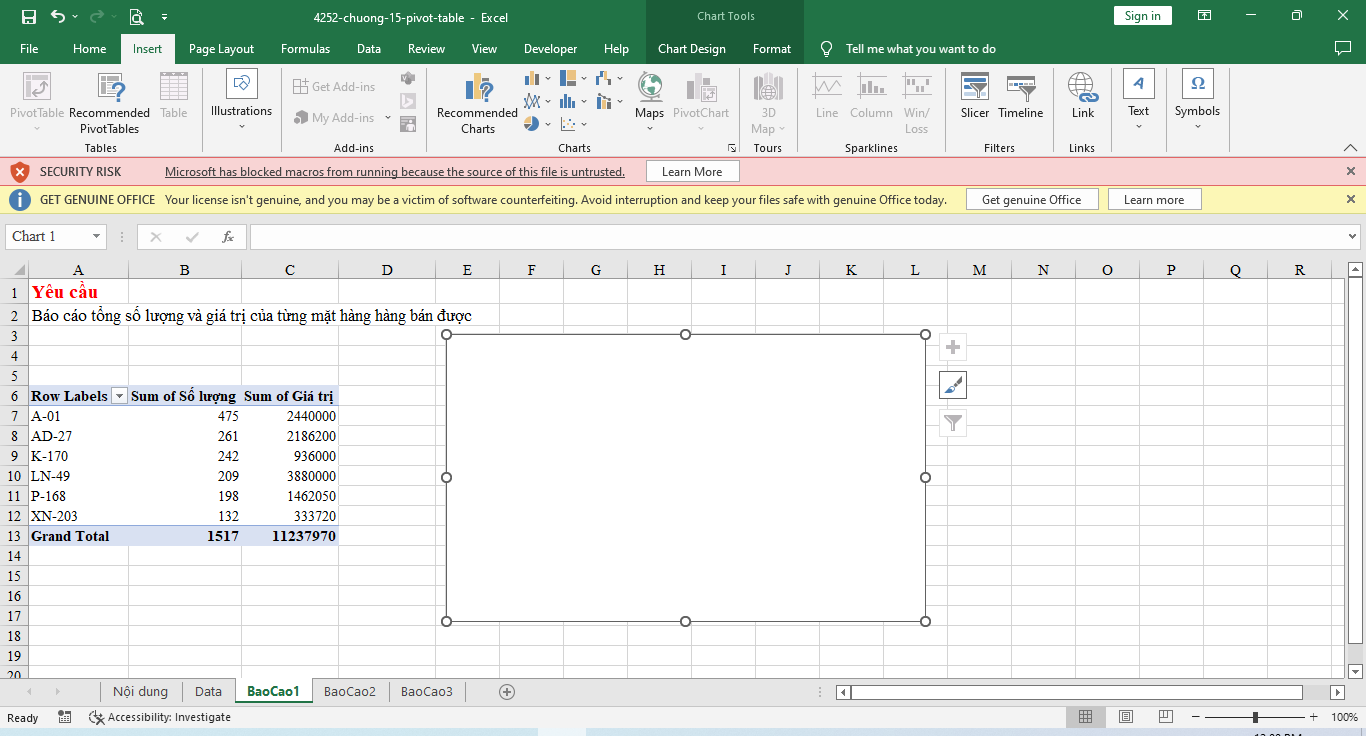This screenshot has height=736, width=1366.
Task: Click into the formula bar input
Action: [x=796, y=237]
